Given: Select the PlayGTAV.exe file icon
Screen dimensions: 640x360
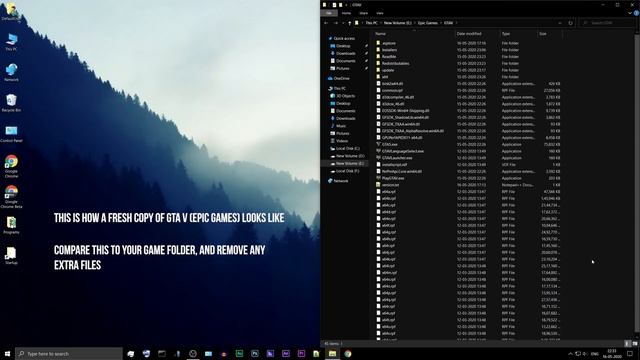Looking at the screenshot, I should 378,178.
